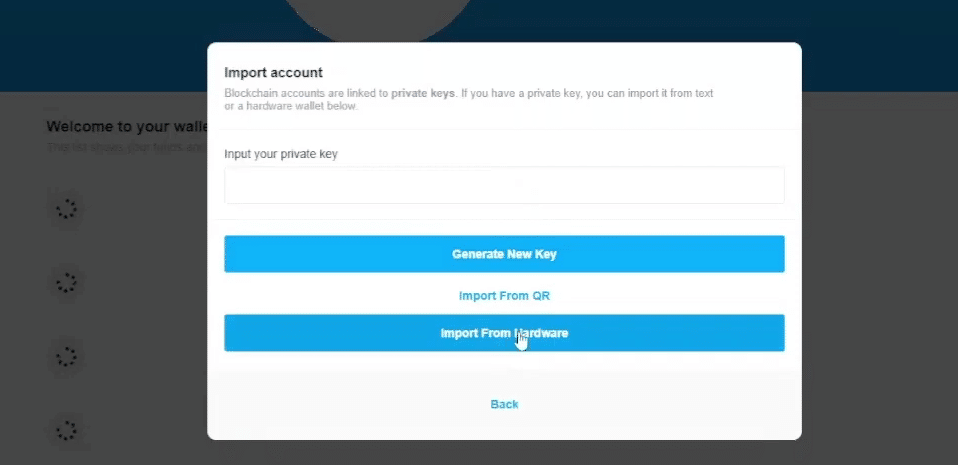Click the subtitle under the Welcome heading

(x=126, y=148)
